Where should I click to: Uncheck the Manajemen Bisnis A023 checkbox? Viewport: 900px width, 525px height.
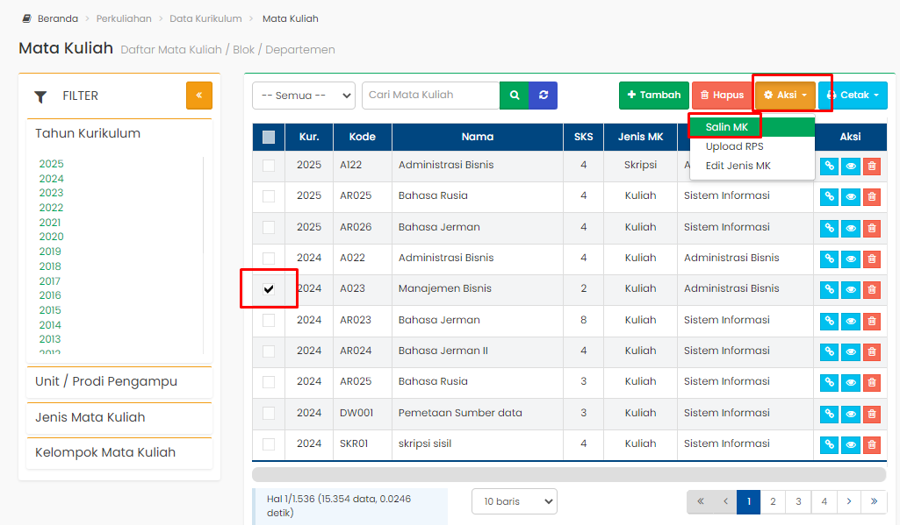(269, 289)
